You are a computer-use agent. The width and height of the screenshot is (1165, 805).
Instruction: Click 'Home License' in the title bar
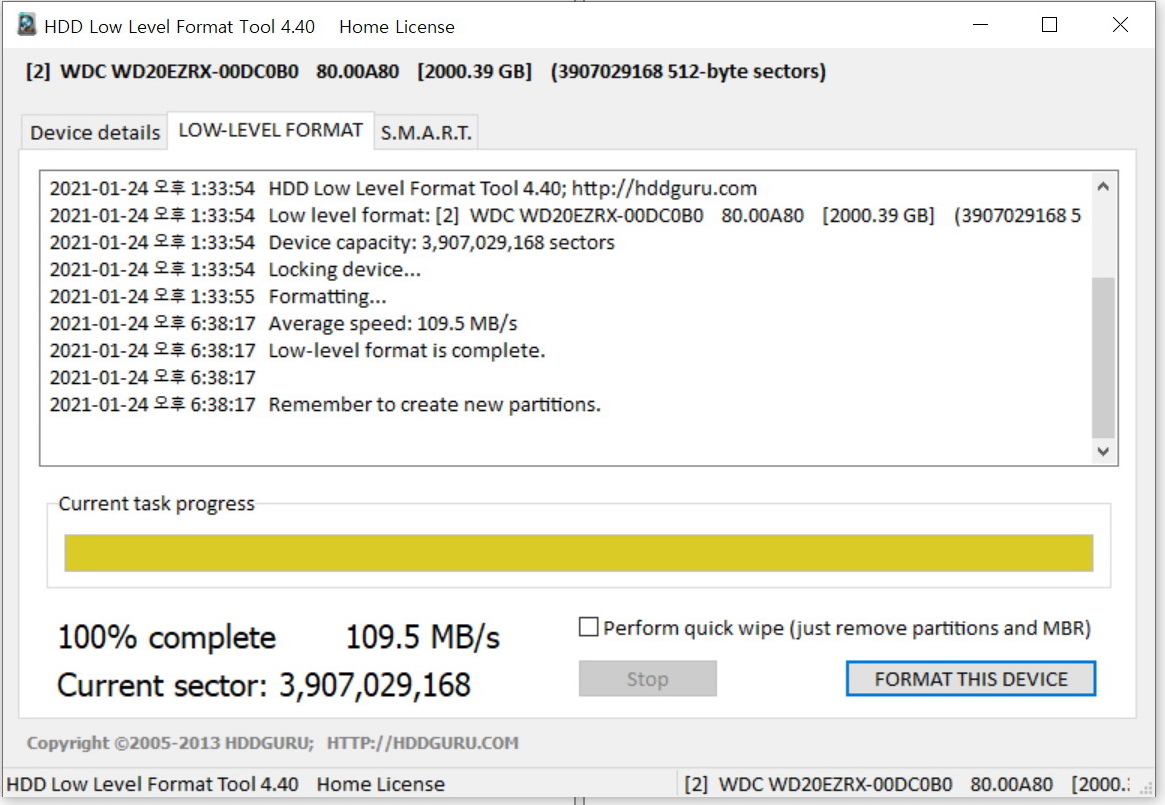click(x=397, y=27)
